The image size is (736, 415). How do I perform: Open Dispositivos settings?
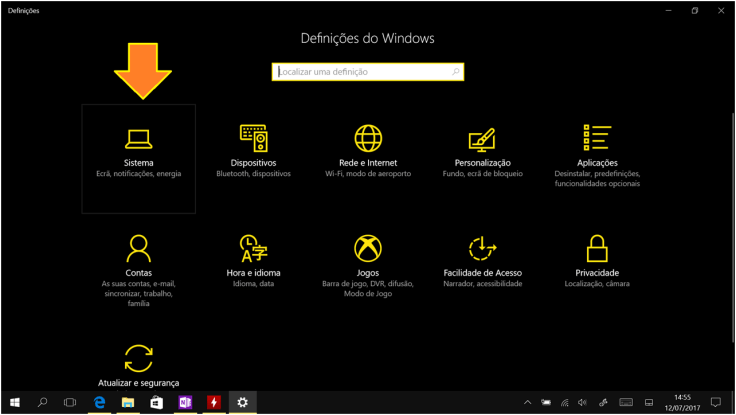(x=253, y=152)
